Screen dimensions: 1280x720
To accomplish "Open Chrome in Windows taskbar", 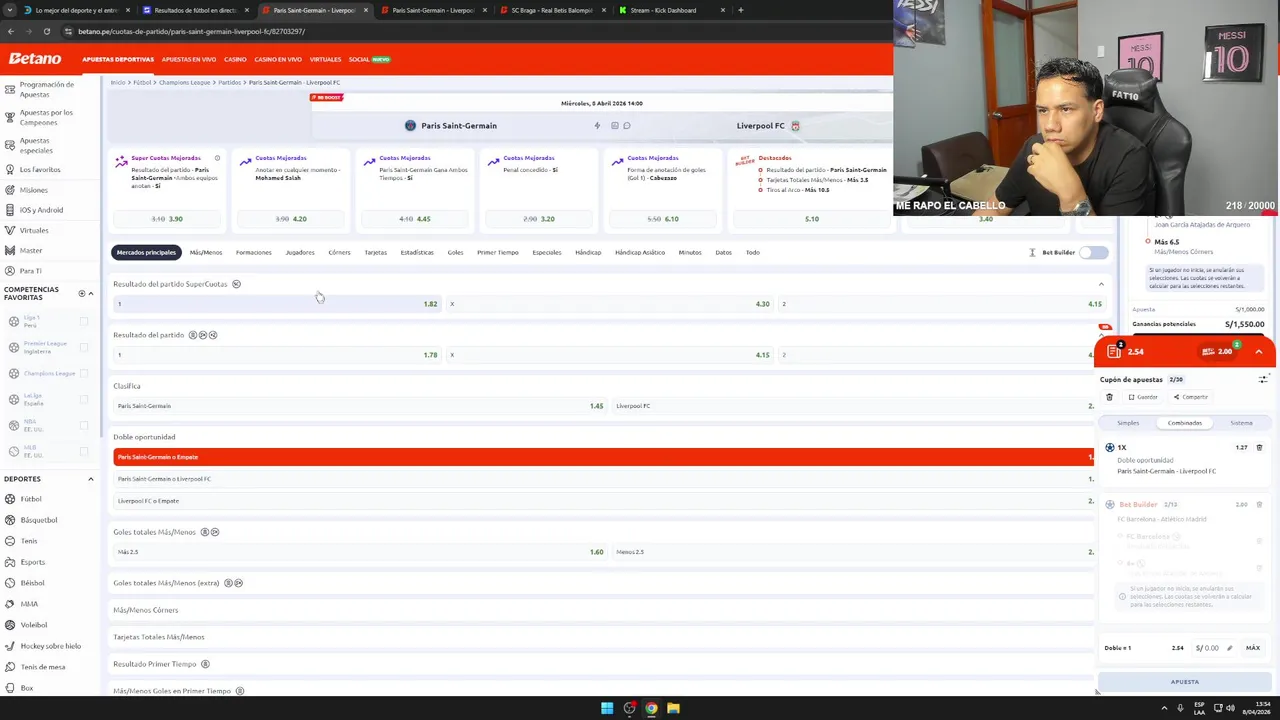I will point(651,708).
